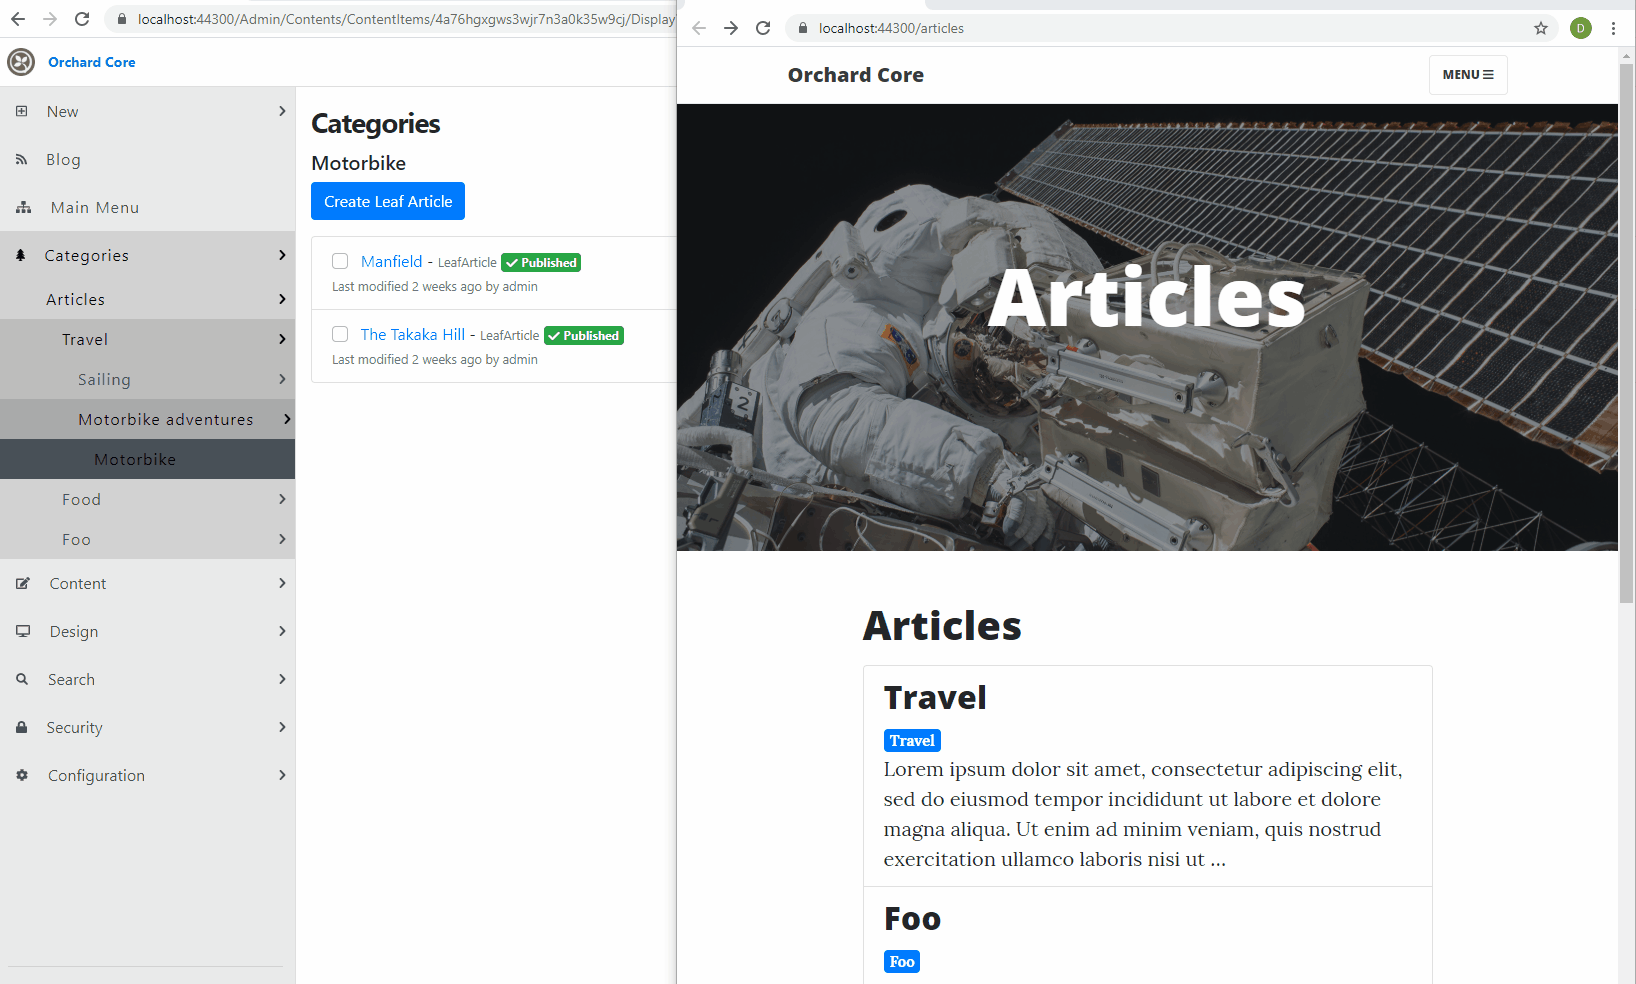Expand the Food submenu chevron
1636x984 pixels.
(x=282, y=499)
